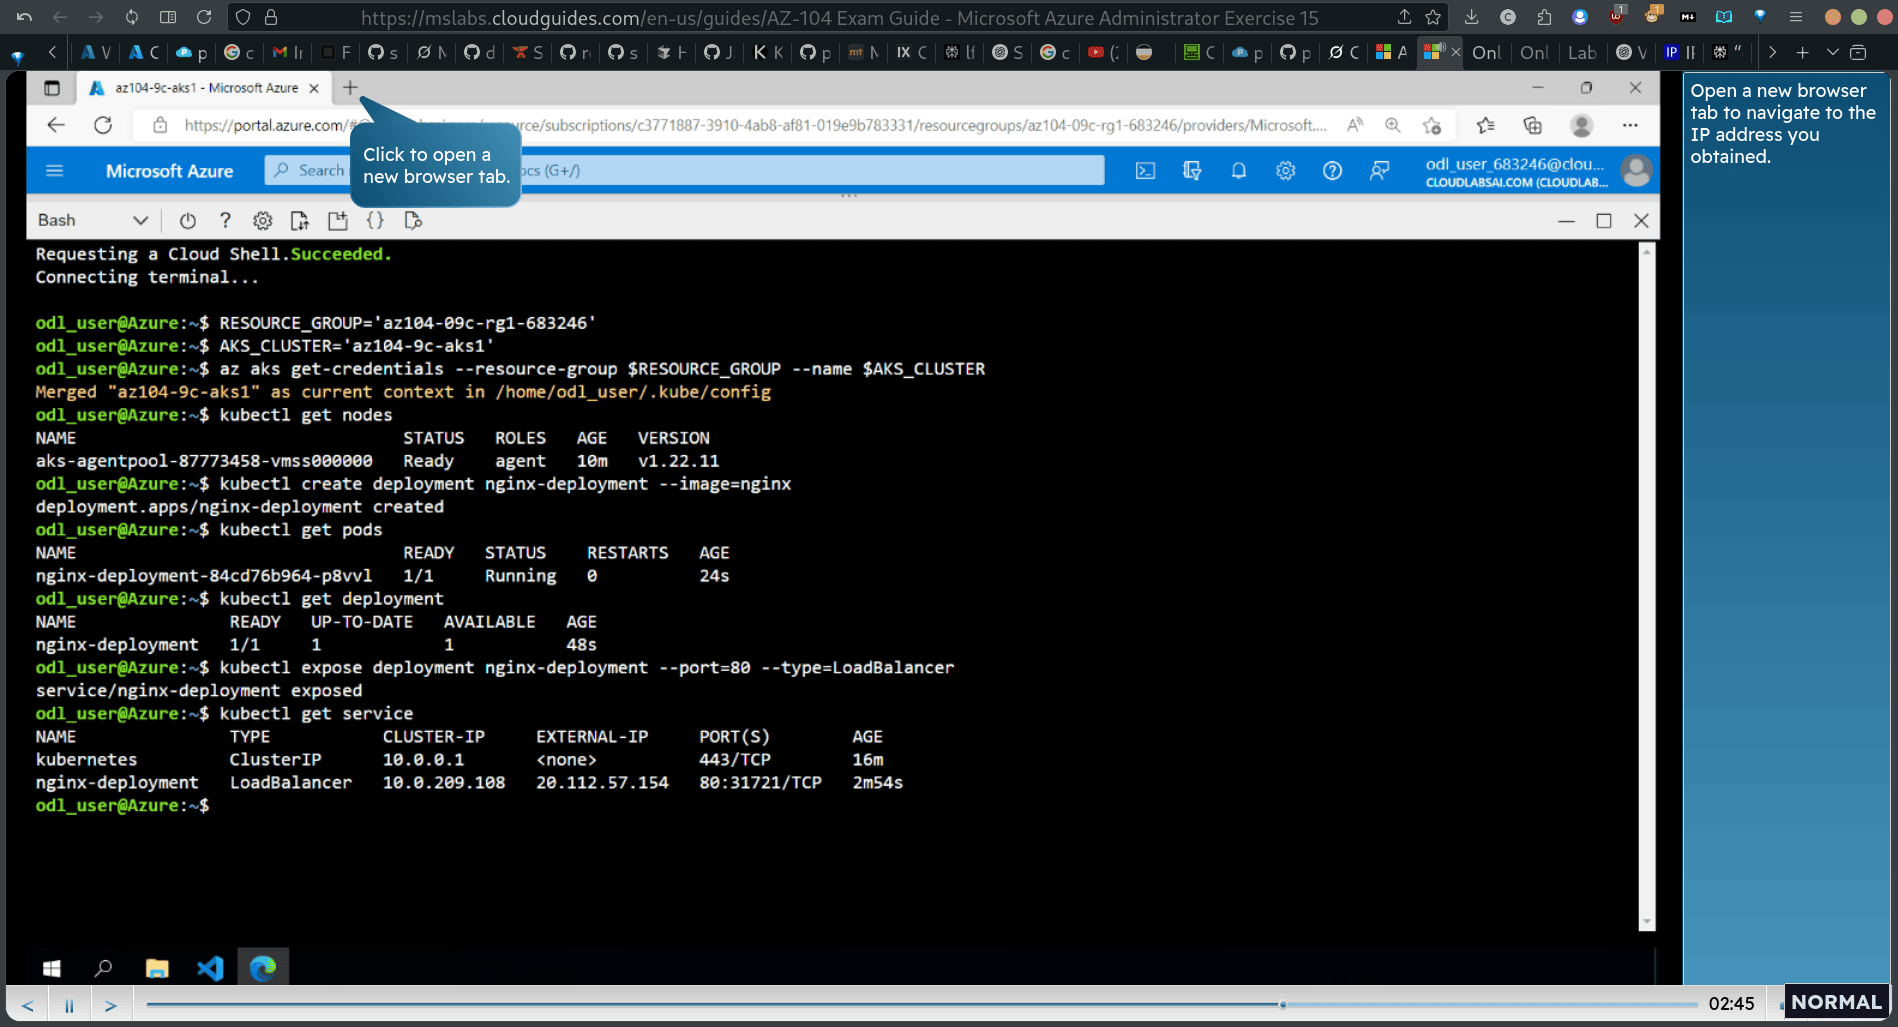Open Cloud Shell settings gear
1898x1027 pixels.
[262, 221]
